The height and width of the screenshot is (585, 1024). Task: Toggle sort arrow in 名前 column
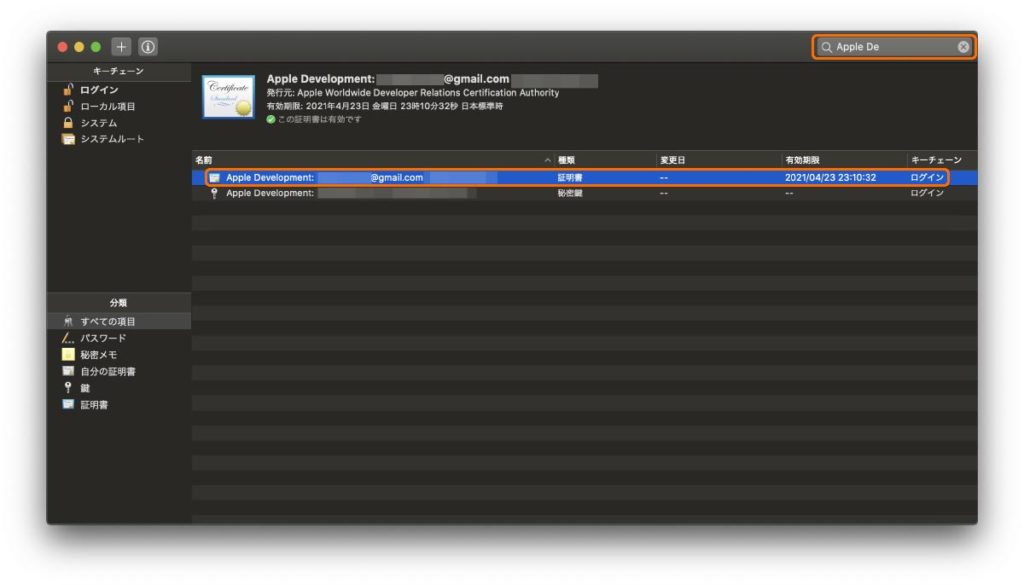point(547,160)
